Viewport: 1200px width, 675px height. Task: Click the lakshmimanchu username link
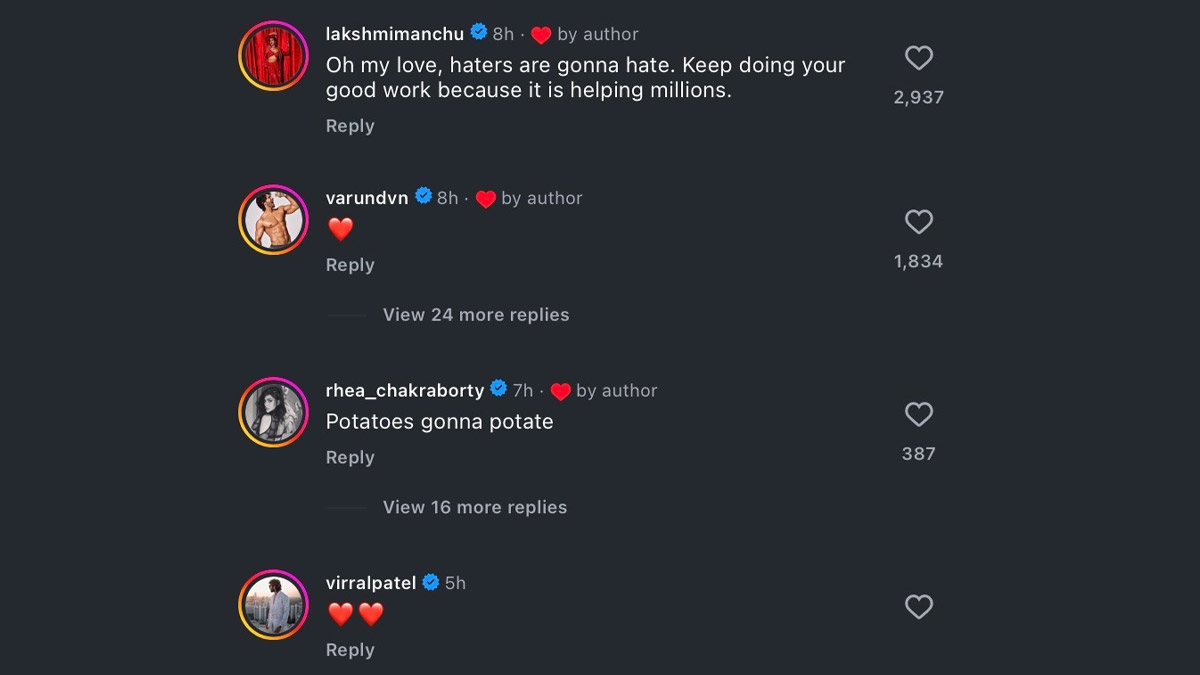click(x=395, y=34)
